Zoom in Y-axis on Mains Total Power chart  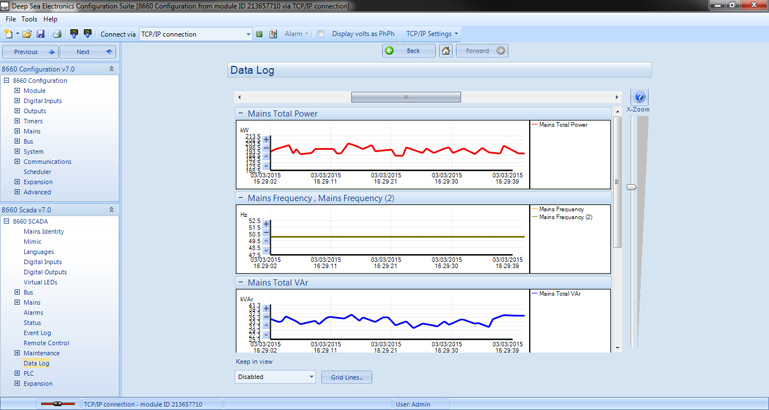(x=266, y=140)
